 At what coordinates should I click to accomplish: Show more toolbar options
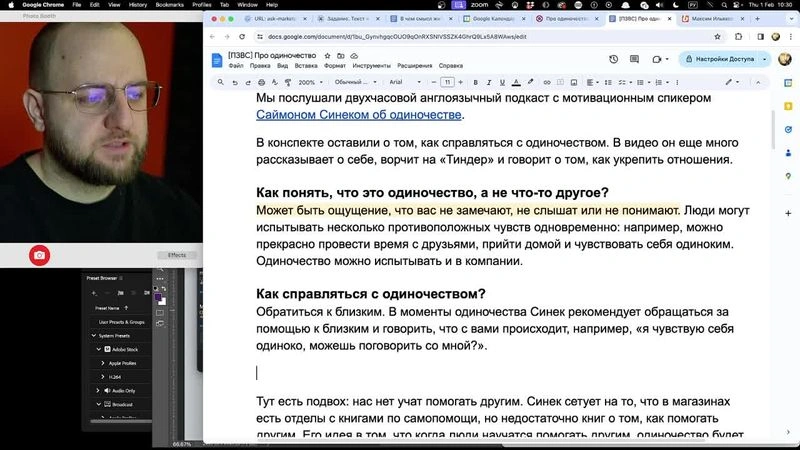[x=677, y=82]
